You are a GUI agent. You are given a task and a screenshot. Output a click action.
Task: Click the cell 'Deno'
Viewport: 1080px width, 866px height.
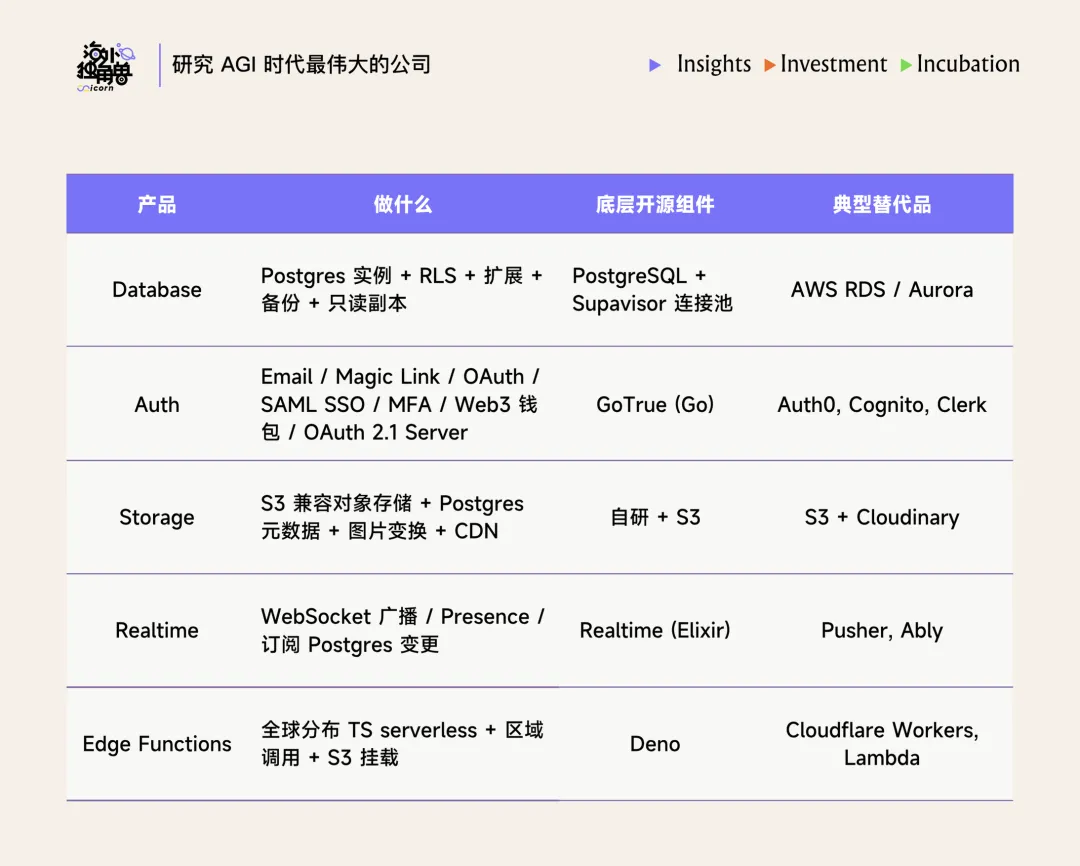click(655, 744)
